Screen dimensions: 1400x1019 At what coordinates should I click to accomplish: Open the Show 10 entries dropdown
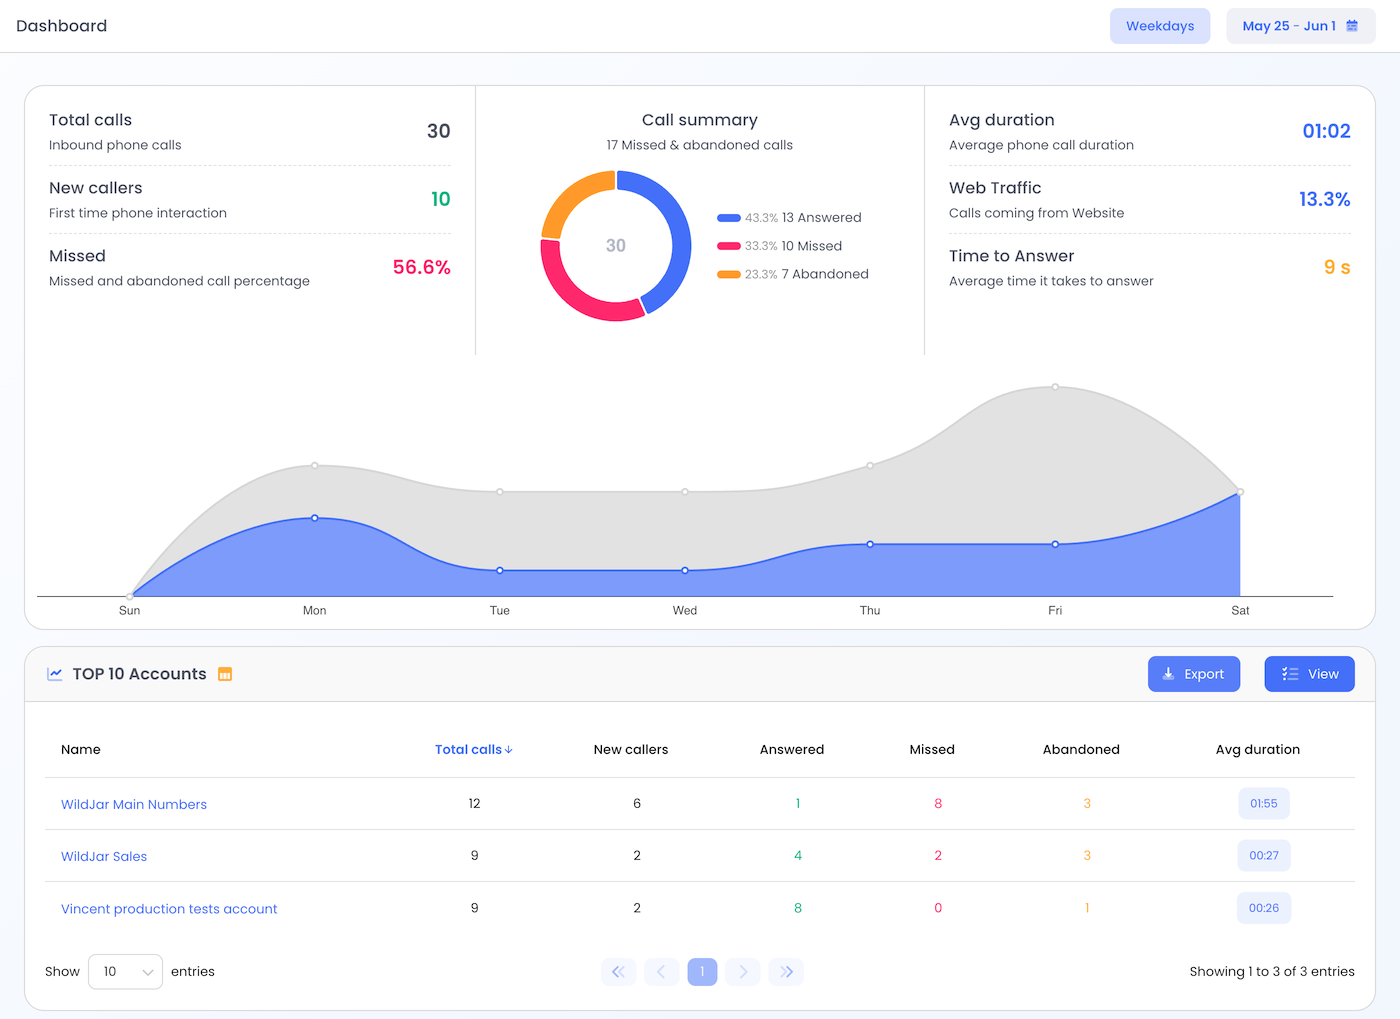[x=125, y=972]
